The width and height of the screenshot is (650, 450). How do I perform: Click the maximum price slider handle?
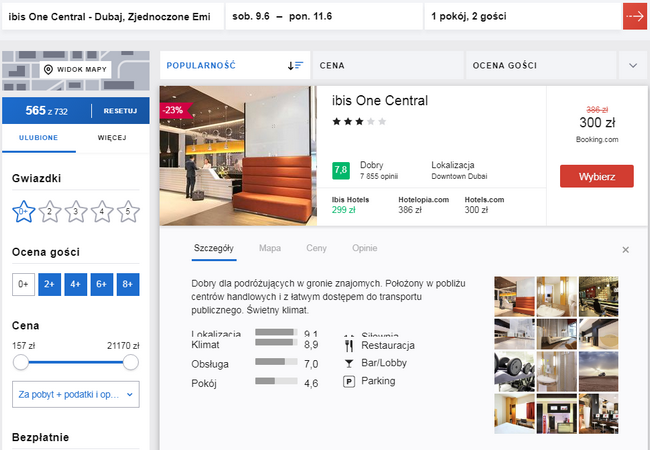[x=130, y=363]
